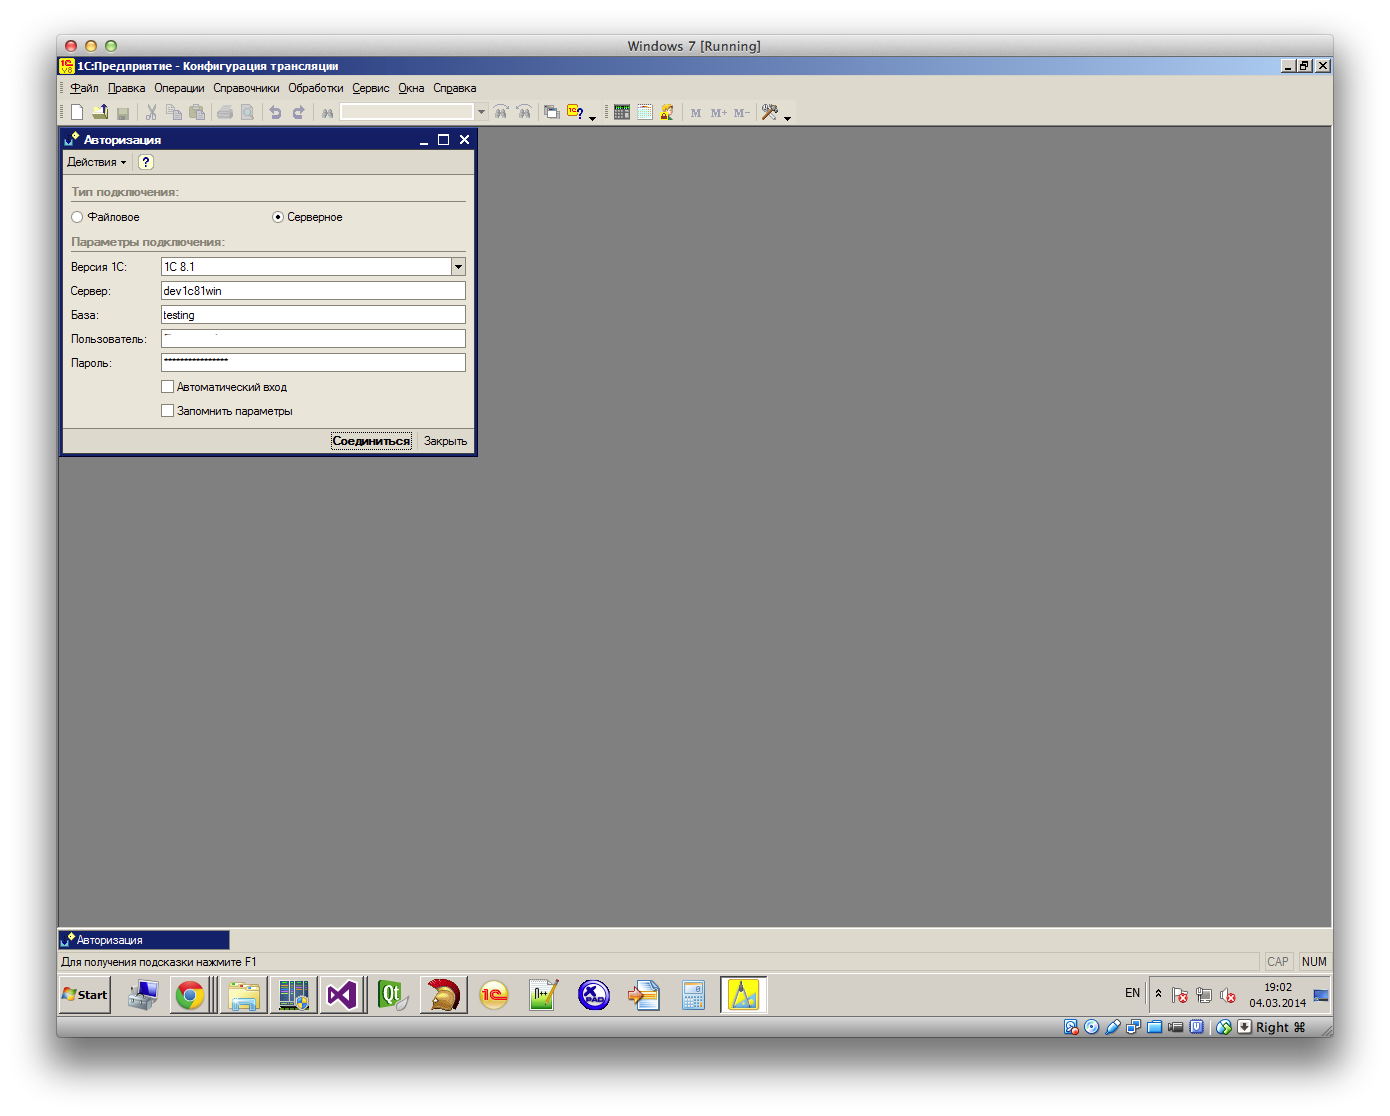Open the Правка menu

[126, 88]
